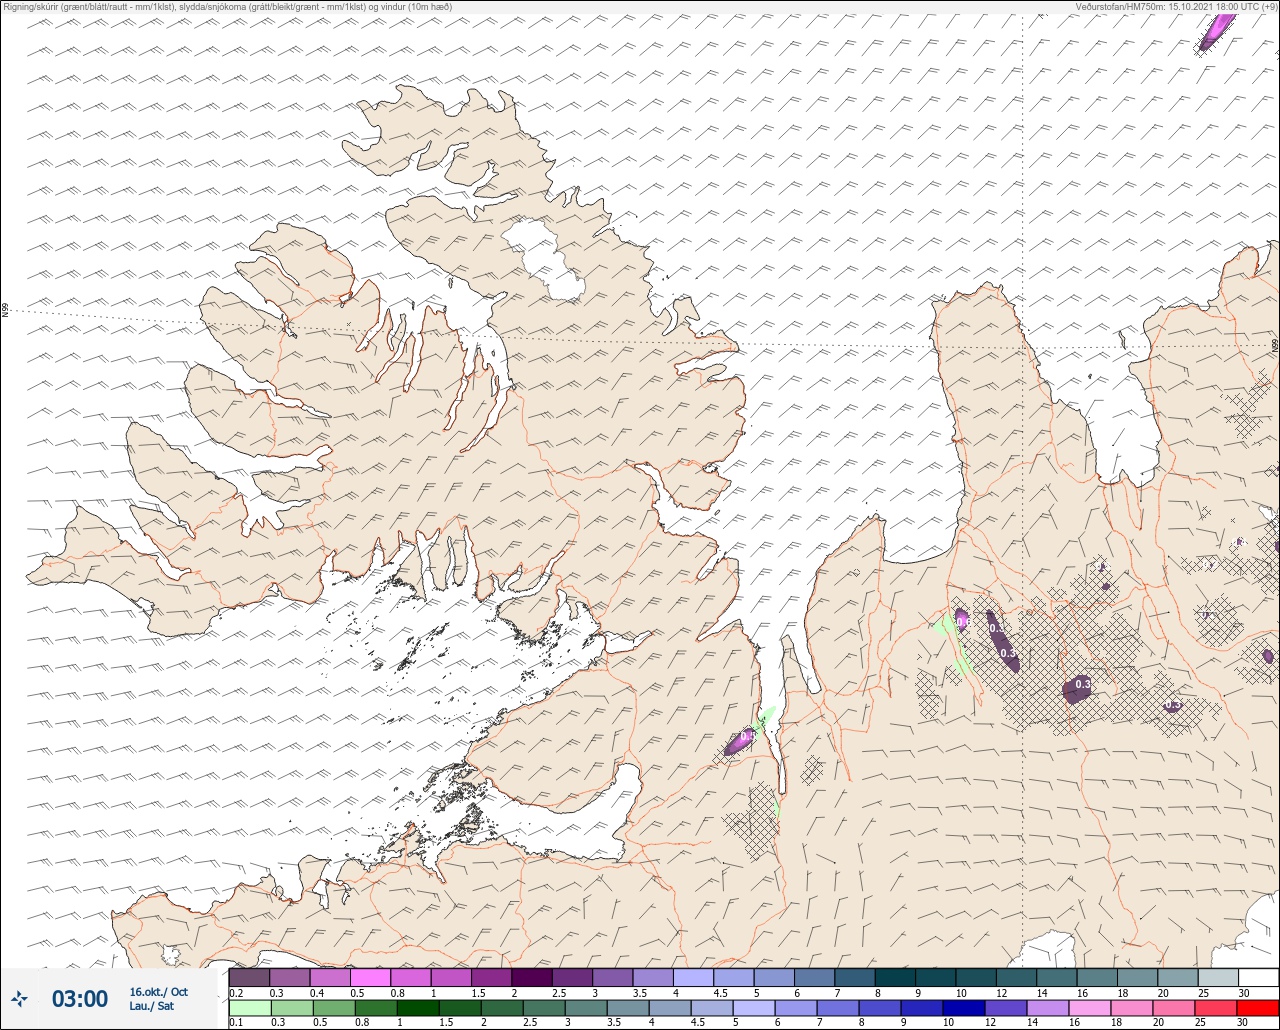Select the dark teal swatch labeled 8 in upper legend
1280x1030 pixels.
point(895,977)
